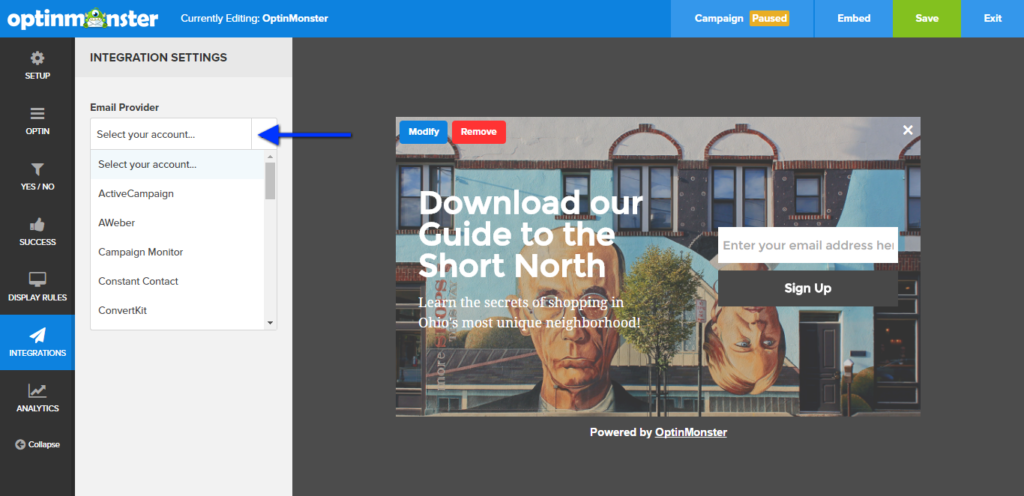The image size is (1024, 496).
Task: Click the dropdown list scroll-up arrow
Action: (270, 157)
